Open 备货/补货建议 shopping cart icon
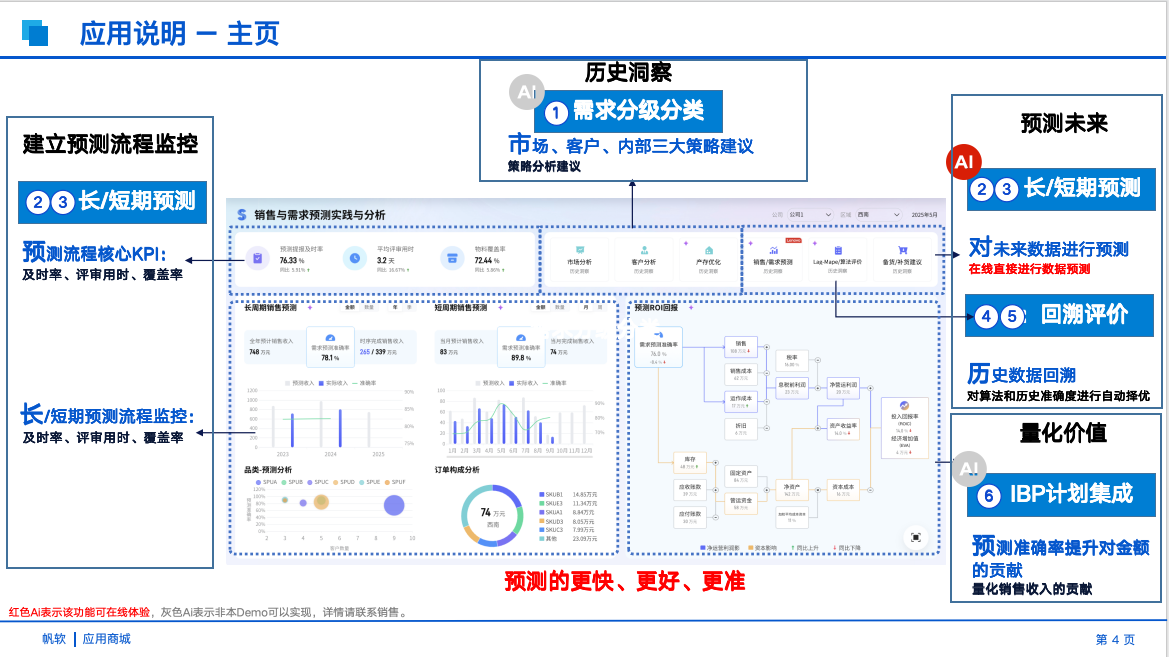1169x657 pixels. point(902,250)
